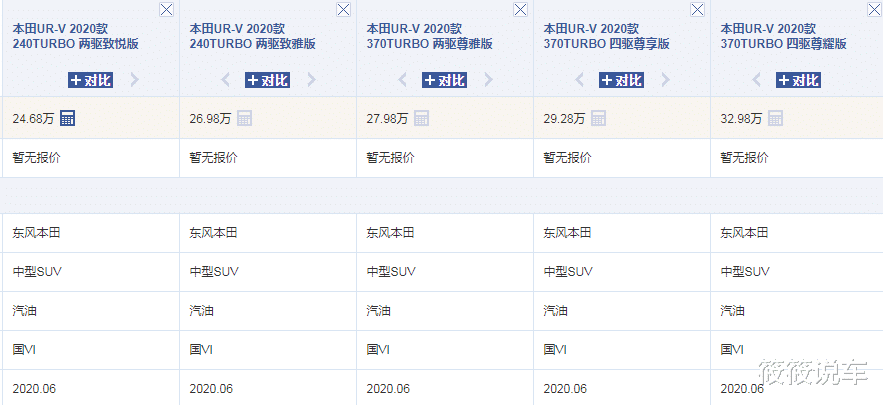Viewport: 883px width, 405px height.
Task: Move the 两驱致悦版 column right with its arrow
Action: pyautogui.click(x=135, y=79)
